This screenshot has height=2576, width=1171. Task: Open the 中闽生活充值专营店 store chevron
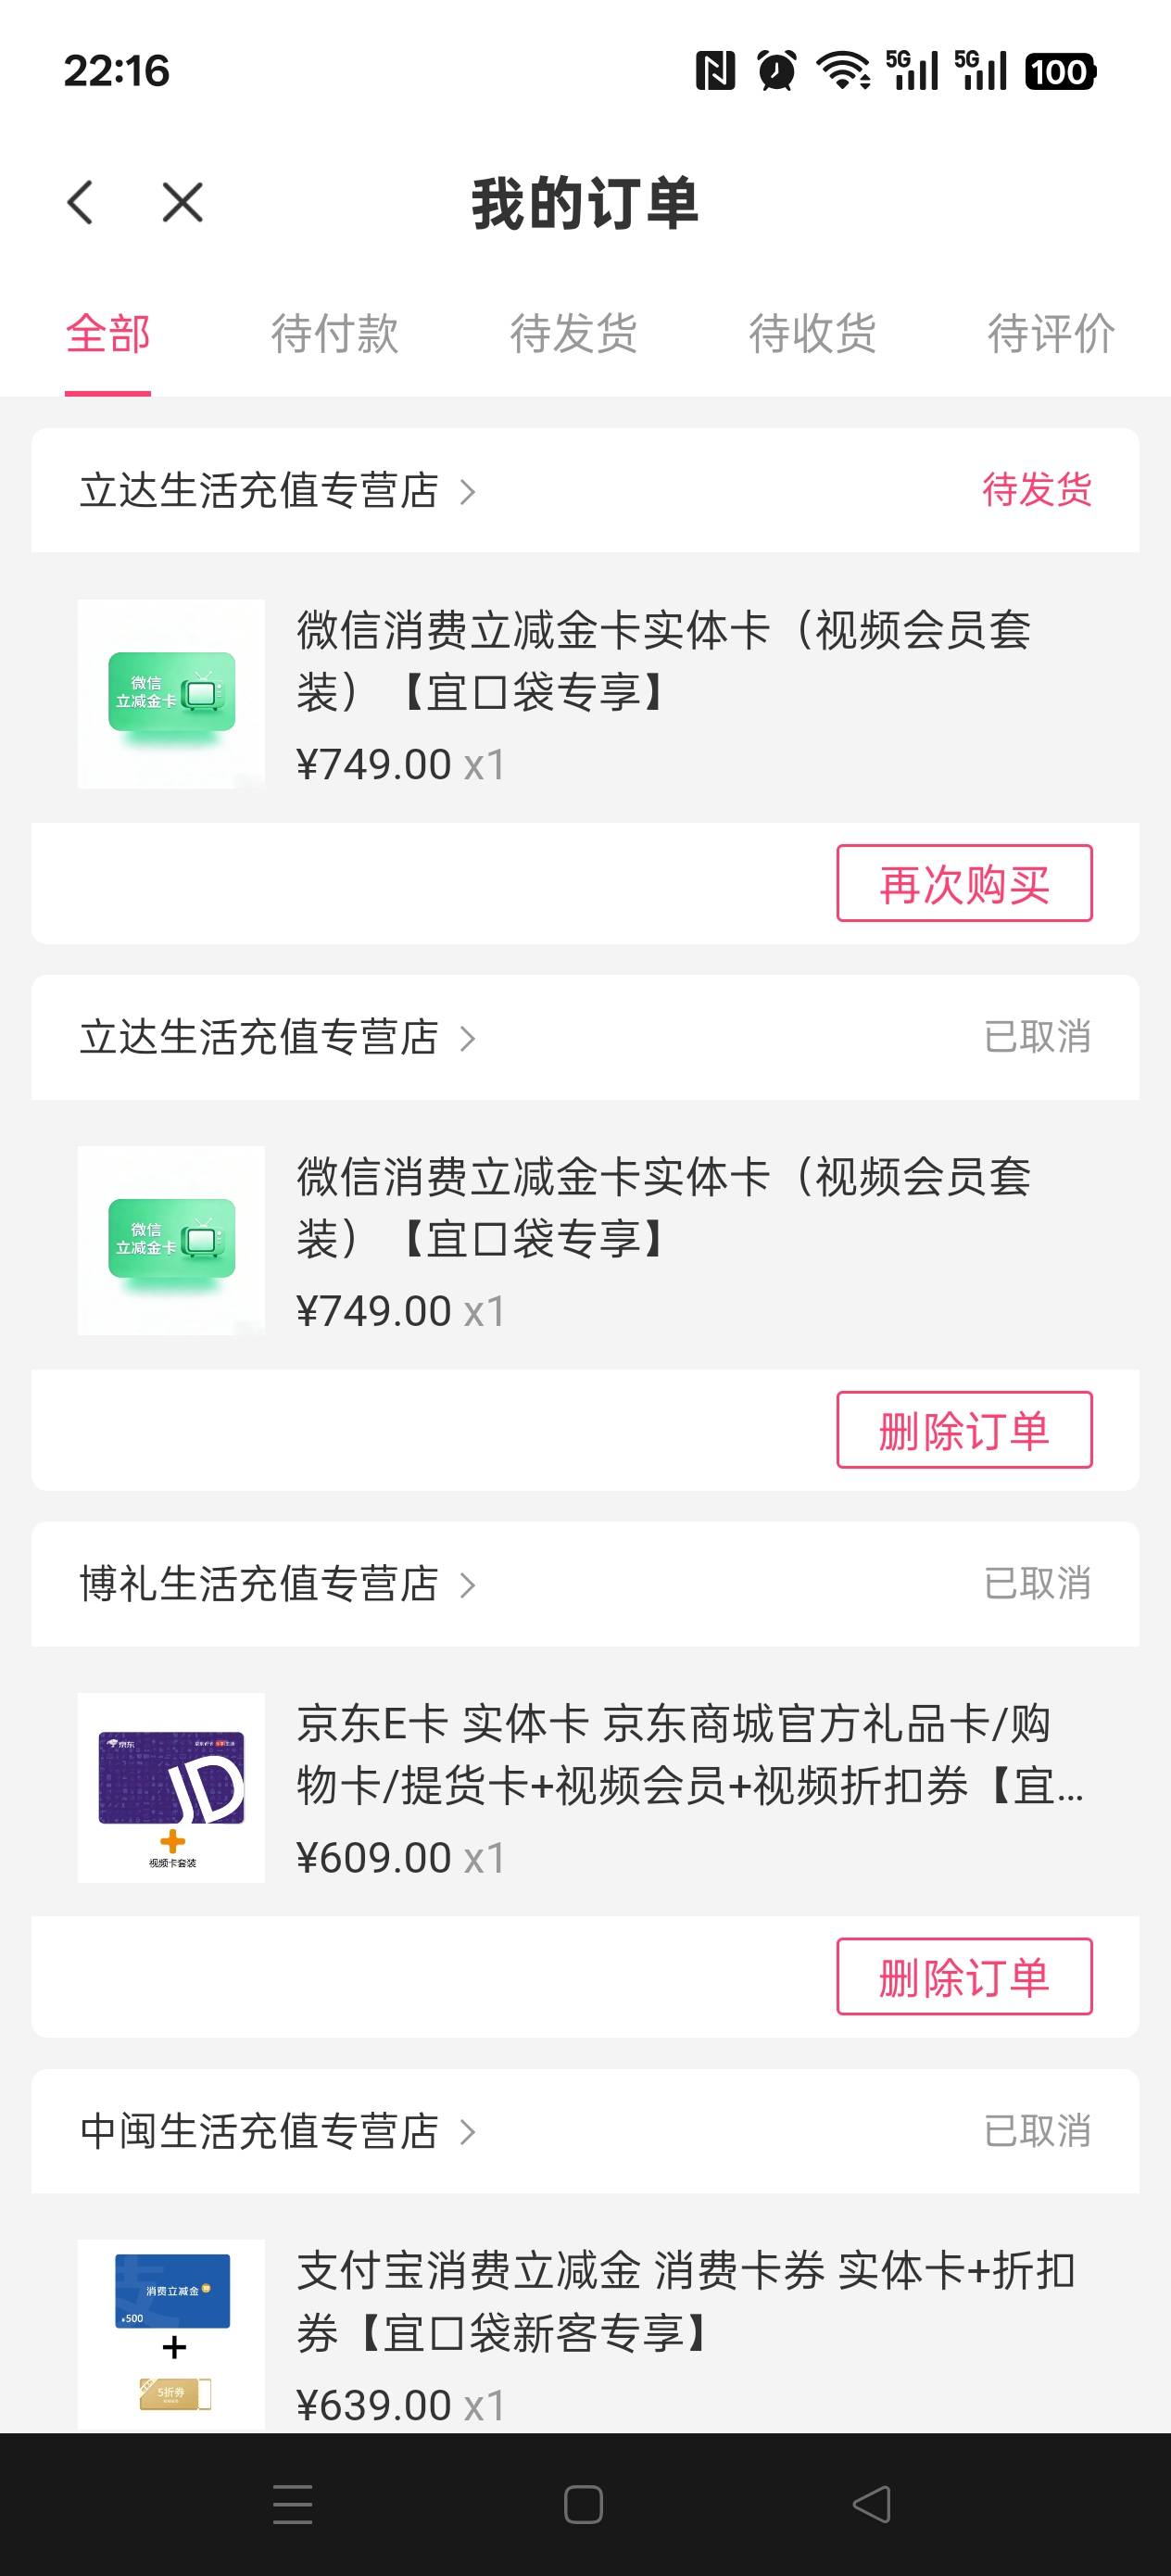467,2132
